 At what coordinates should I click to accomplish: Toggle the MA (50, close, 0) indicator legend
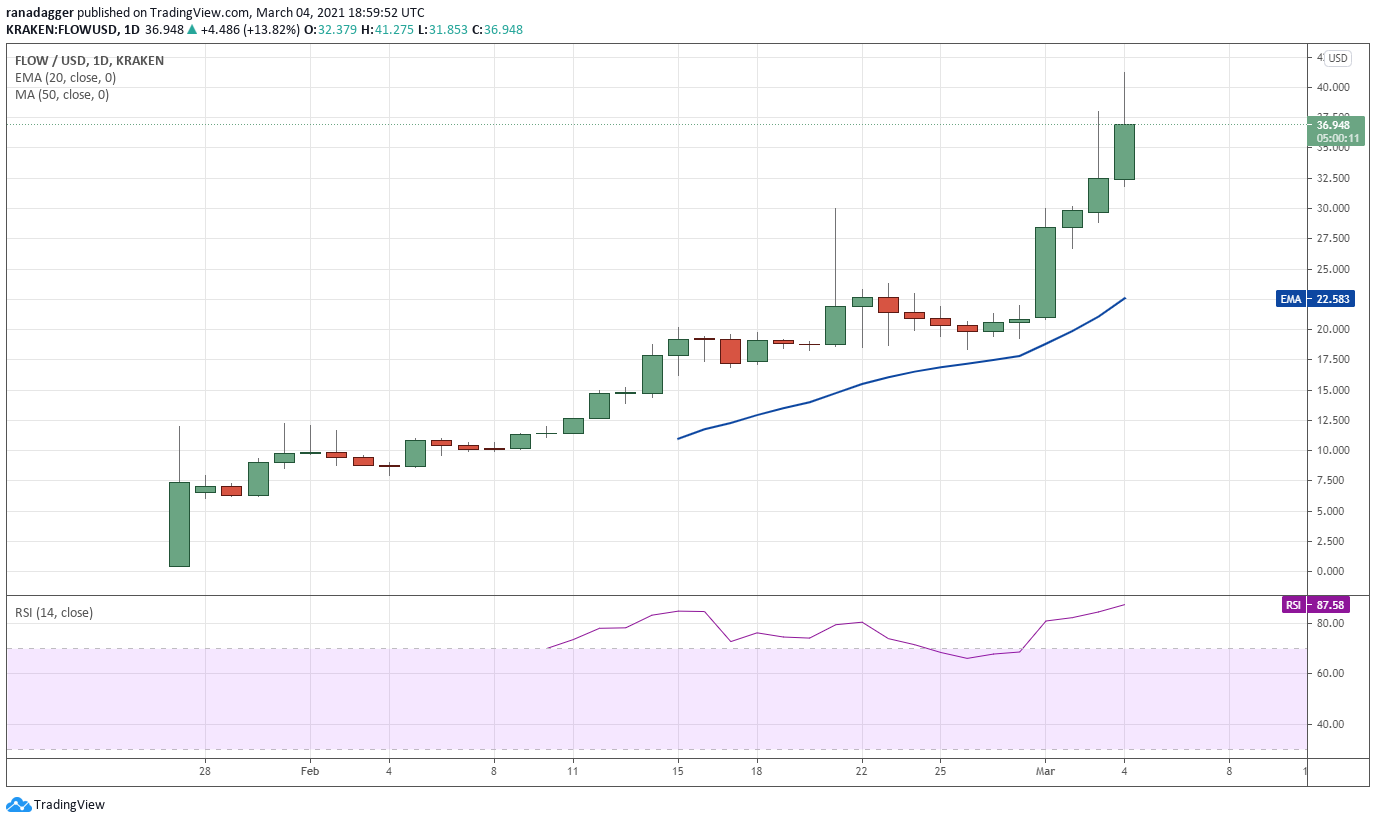coord(62,95)
